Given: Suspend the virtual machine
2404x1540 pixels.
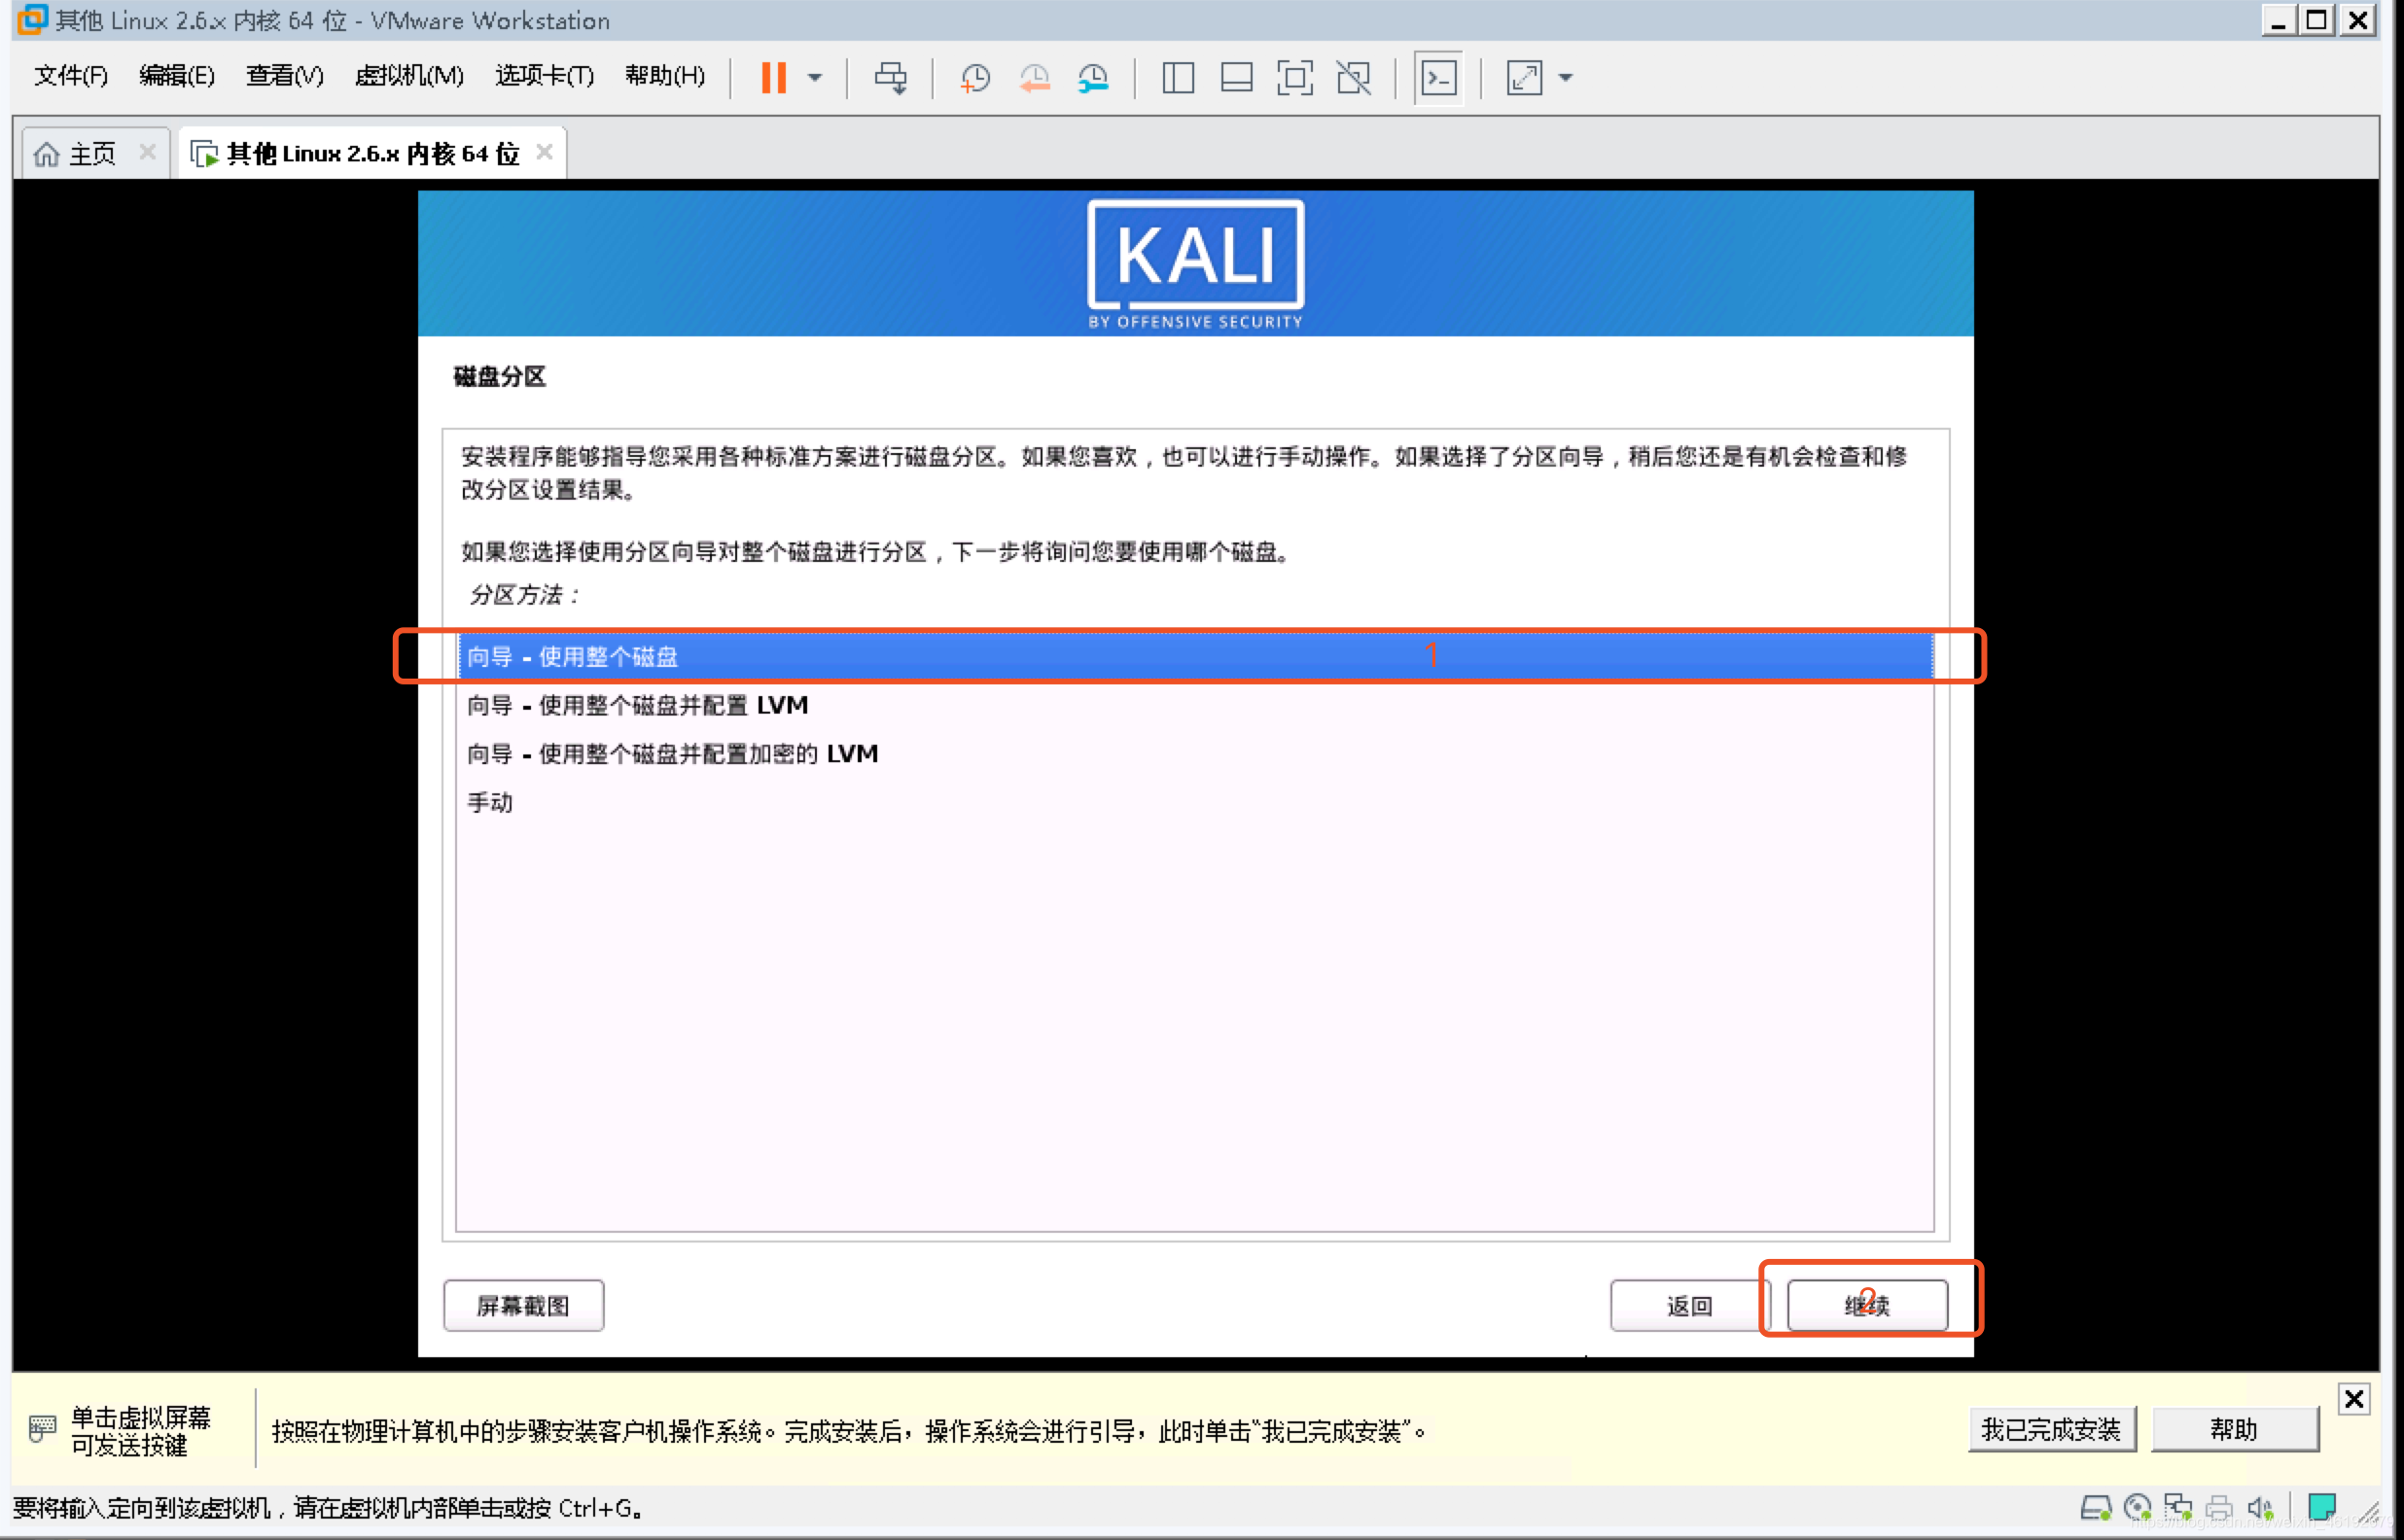Looking at the screenshot, I should (x=775, y=77).
